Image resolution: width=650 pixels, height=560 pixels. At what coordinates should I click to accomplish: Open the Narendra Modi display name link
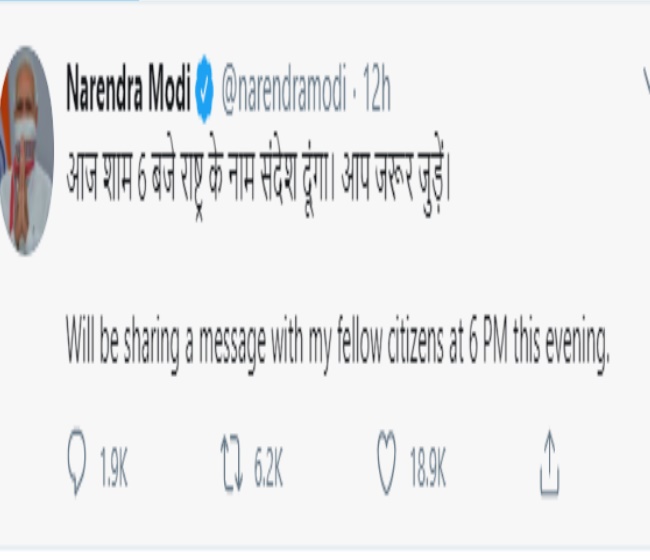[129, 87]
